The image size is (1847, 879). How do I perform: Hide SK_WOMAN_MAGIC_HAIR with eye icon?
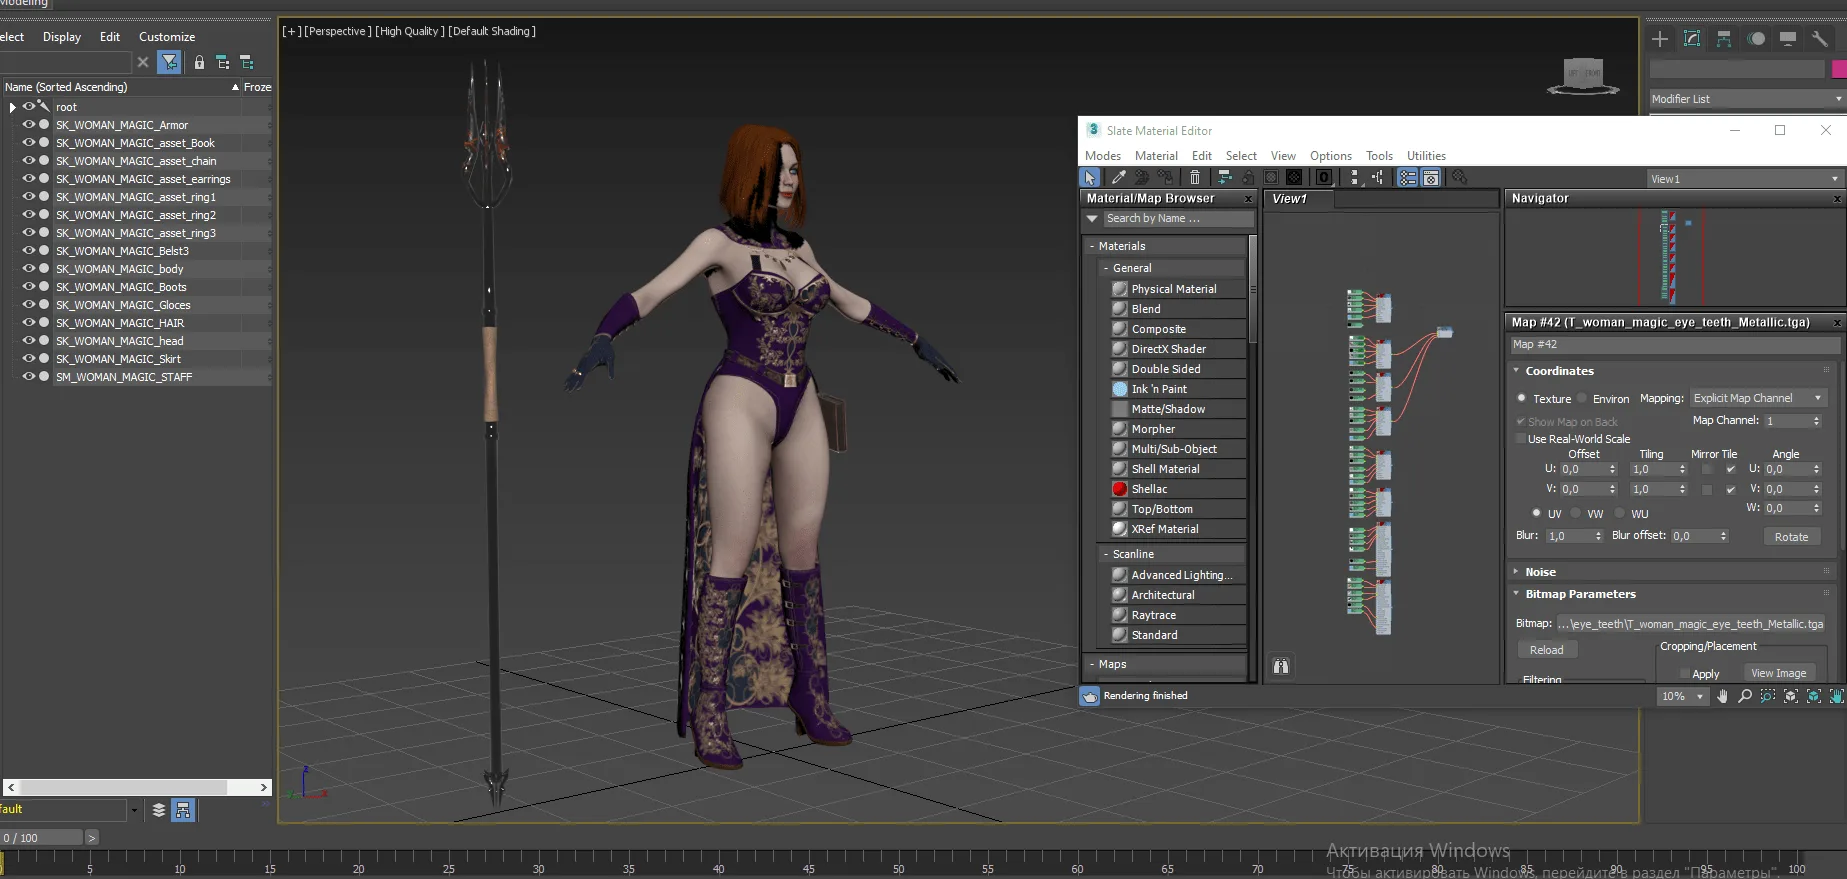click(x=29, y=323)
